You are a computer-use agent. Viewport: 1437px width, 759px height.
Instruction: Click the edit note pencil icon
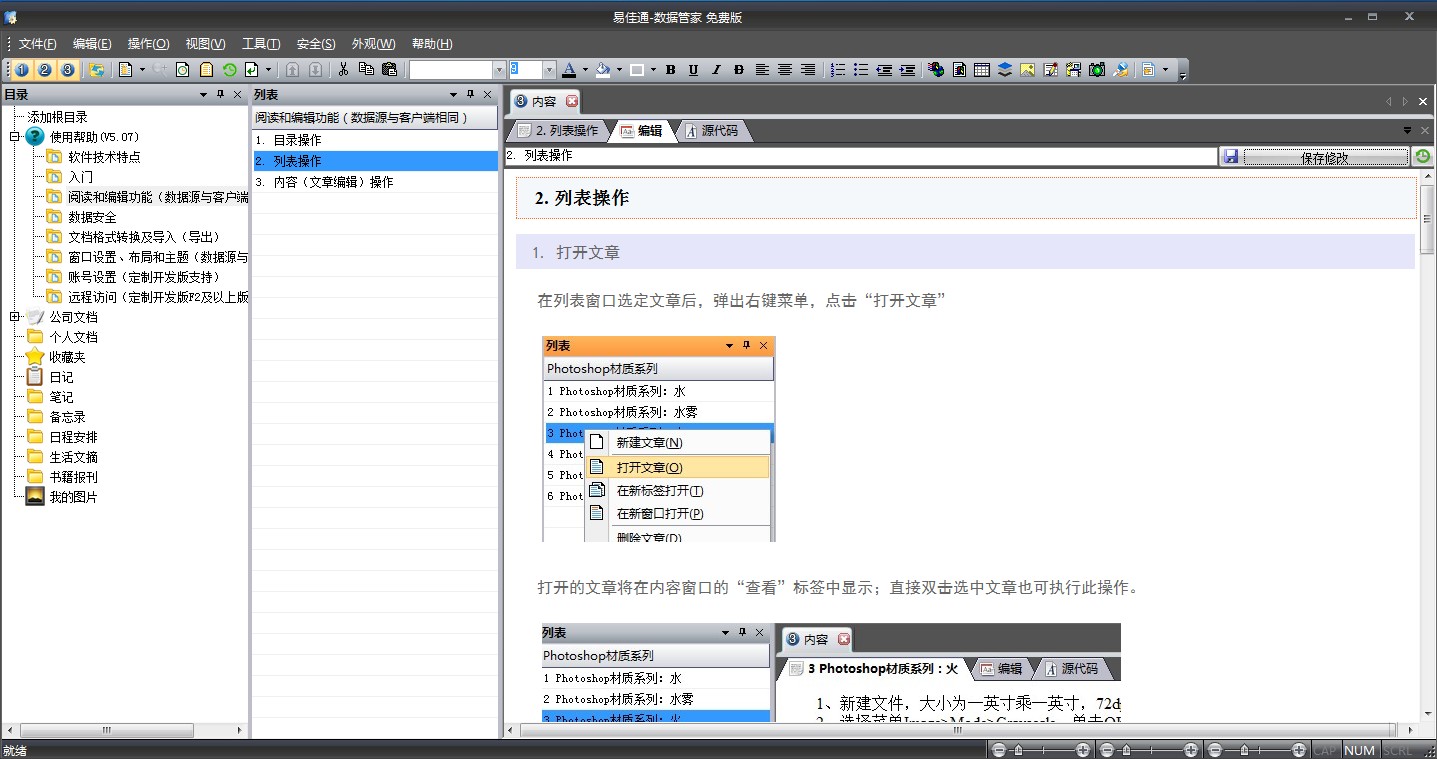tap(1051, 70)
